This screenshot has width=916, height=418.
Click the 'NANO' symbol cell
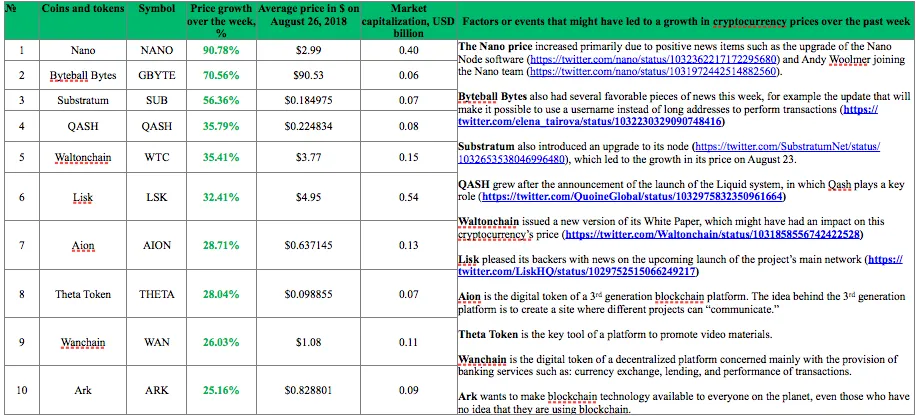pyautogui.click(x=157, y=50)
